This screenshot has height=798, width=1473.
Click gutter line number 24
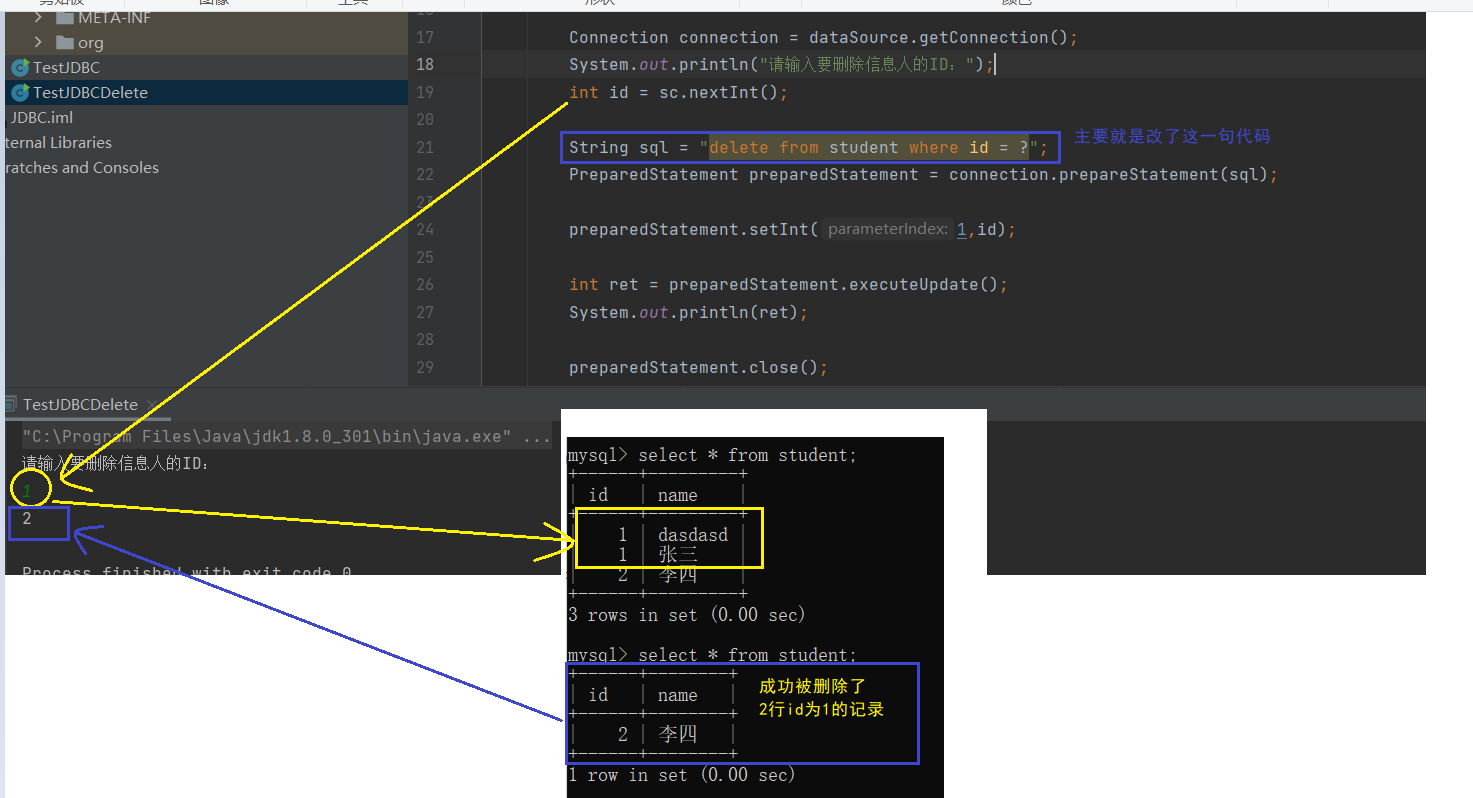(x=425, y=229)
